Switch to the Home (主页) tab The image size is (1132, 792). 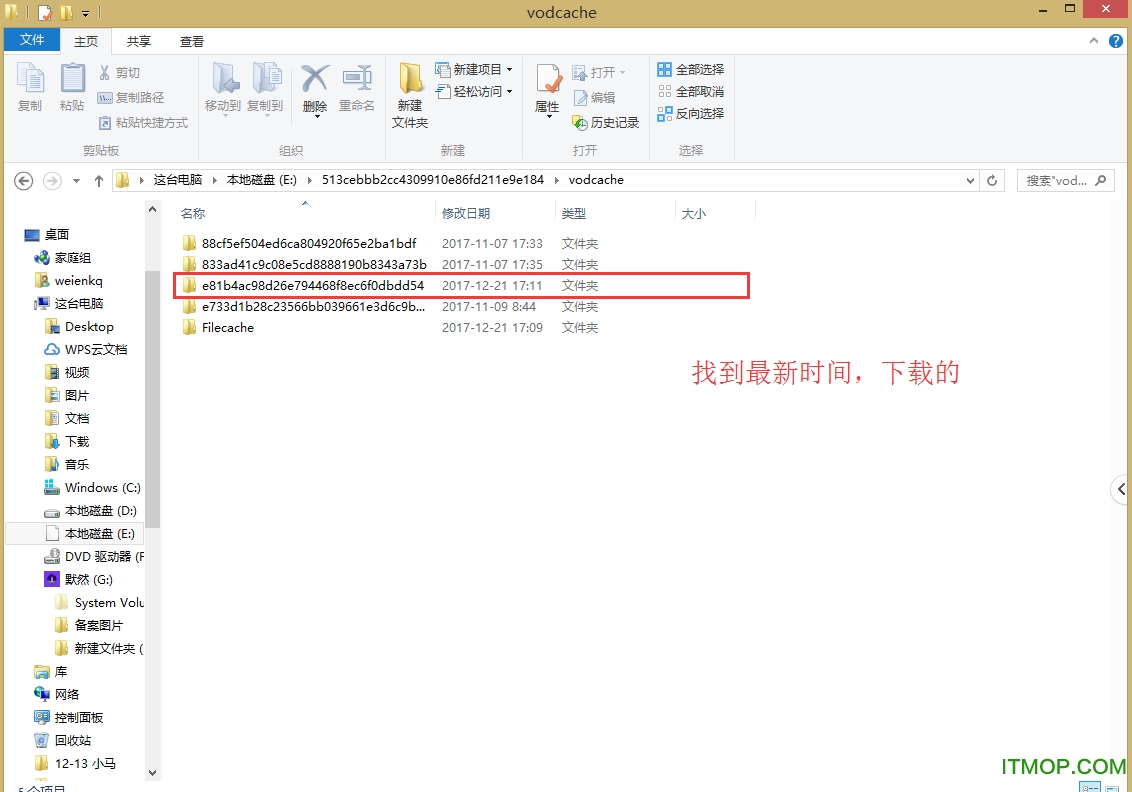coord(86,41)
